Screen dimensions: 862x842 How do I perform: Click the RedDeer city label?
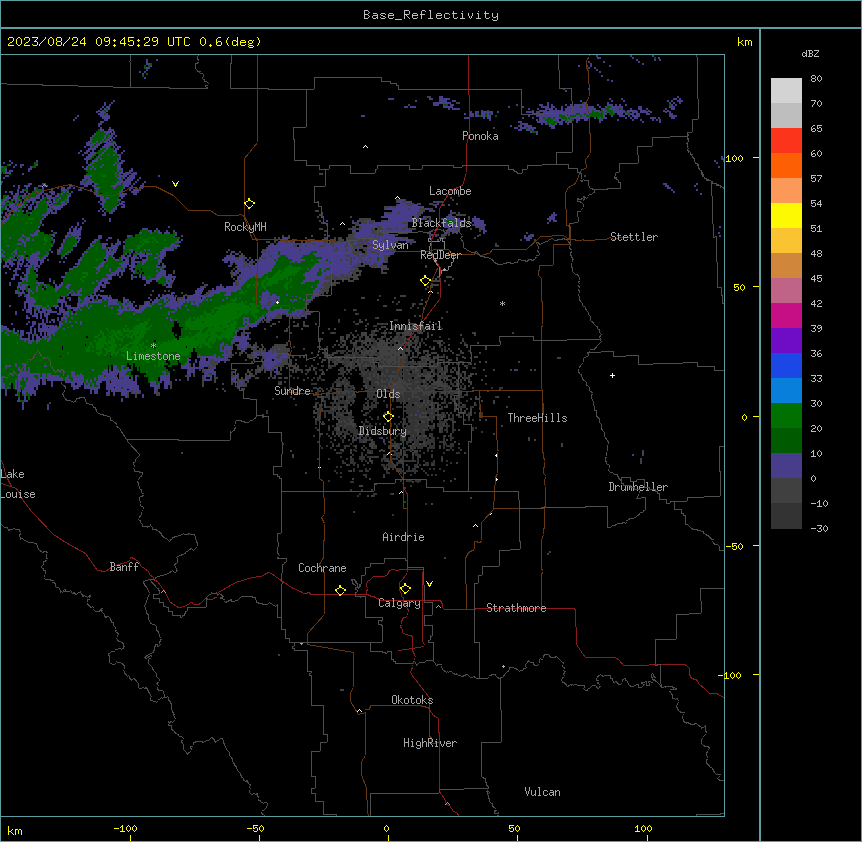pos(440,255)
